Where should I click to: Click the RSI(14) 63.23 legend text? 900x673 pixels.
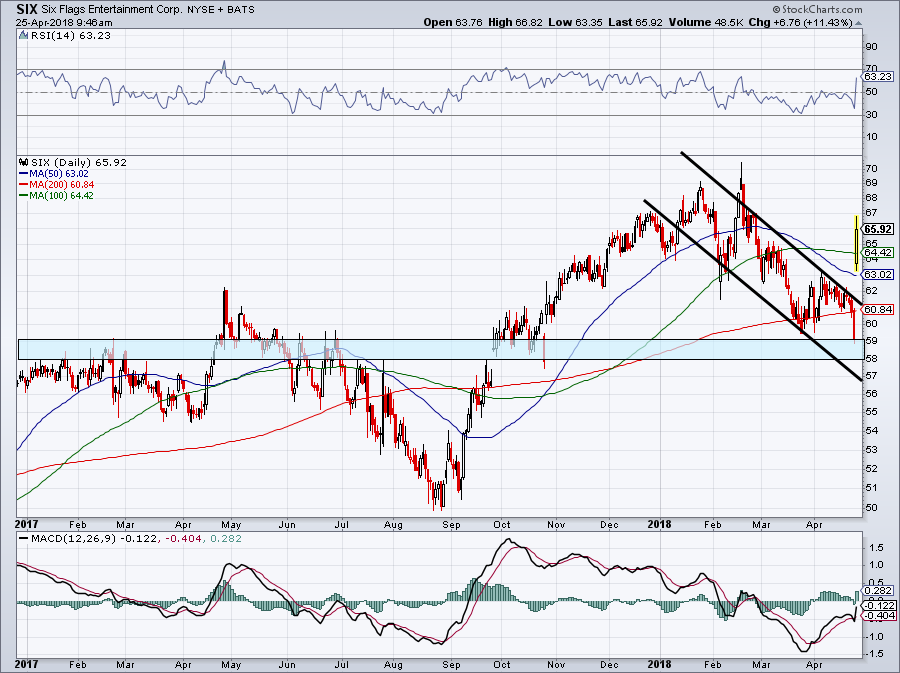[x=71, y=36]
